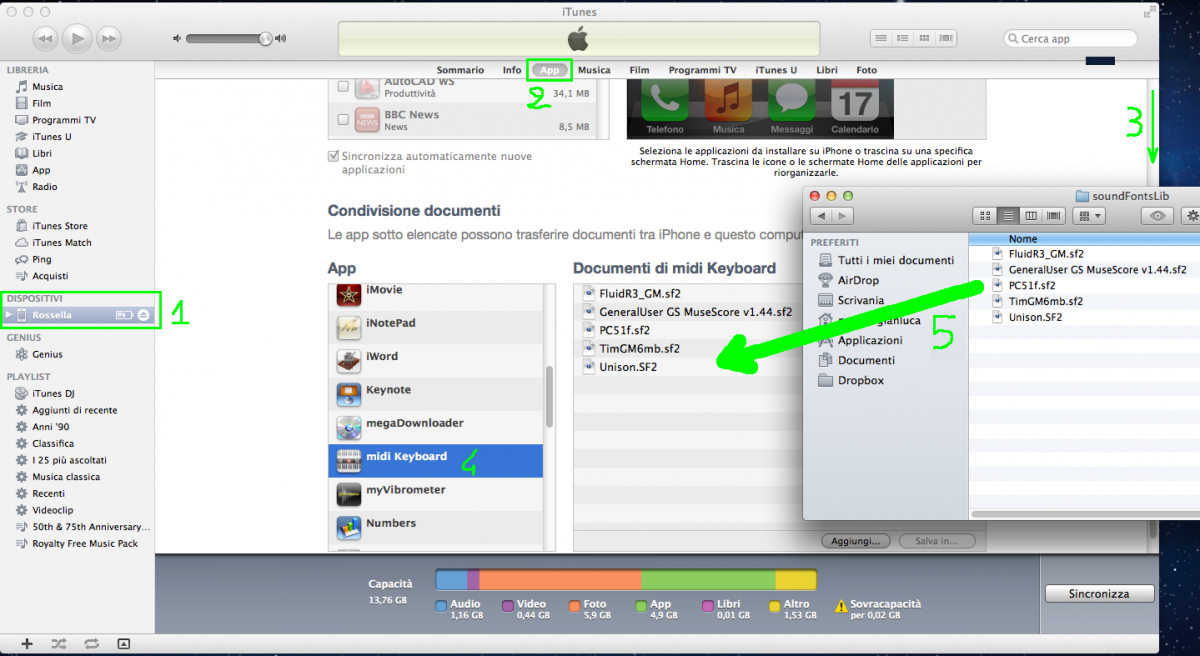Click the Sincronizza button
This screenshot has height=656, width=1200.
(1098, 594)
